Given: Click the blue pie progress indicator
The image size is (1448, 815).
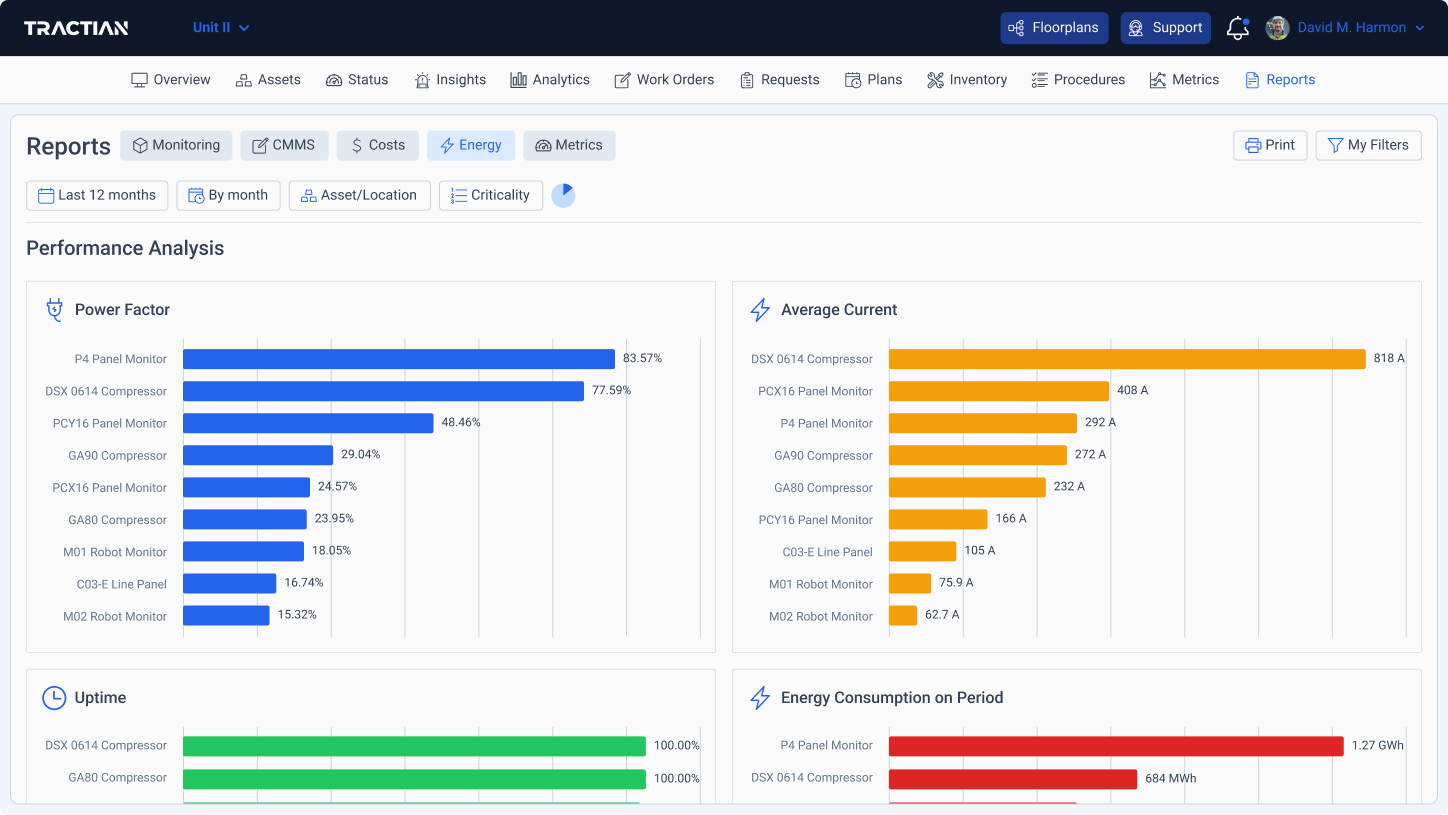Looking at the screenshot, I should [x=563, y=195].
